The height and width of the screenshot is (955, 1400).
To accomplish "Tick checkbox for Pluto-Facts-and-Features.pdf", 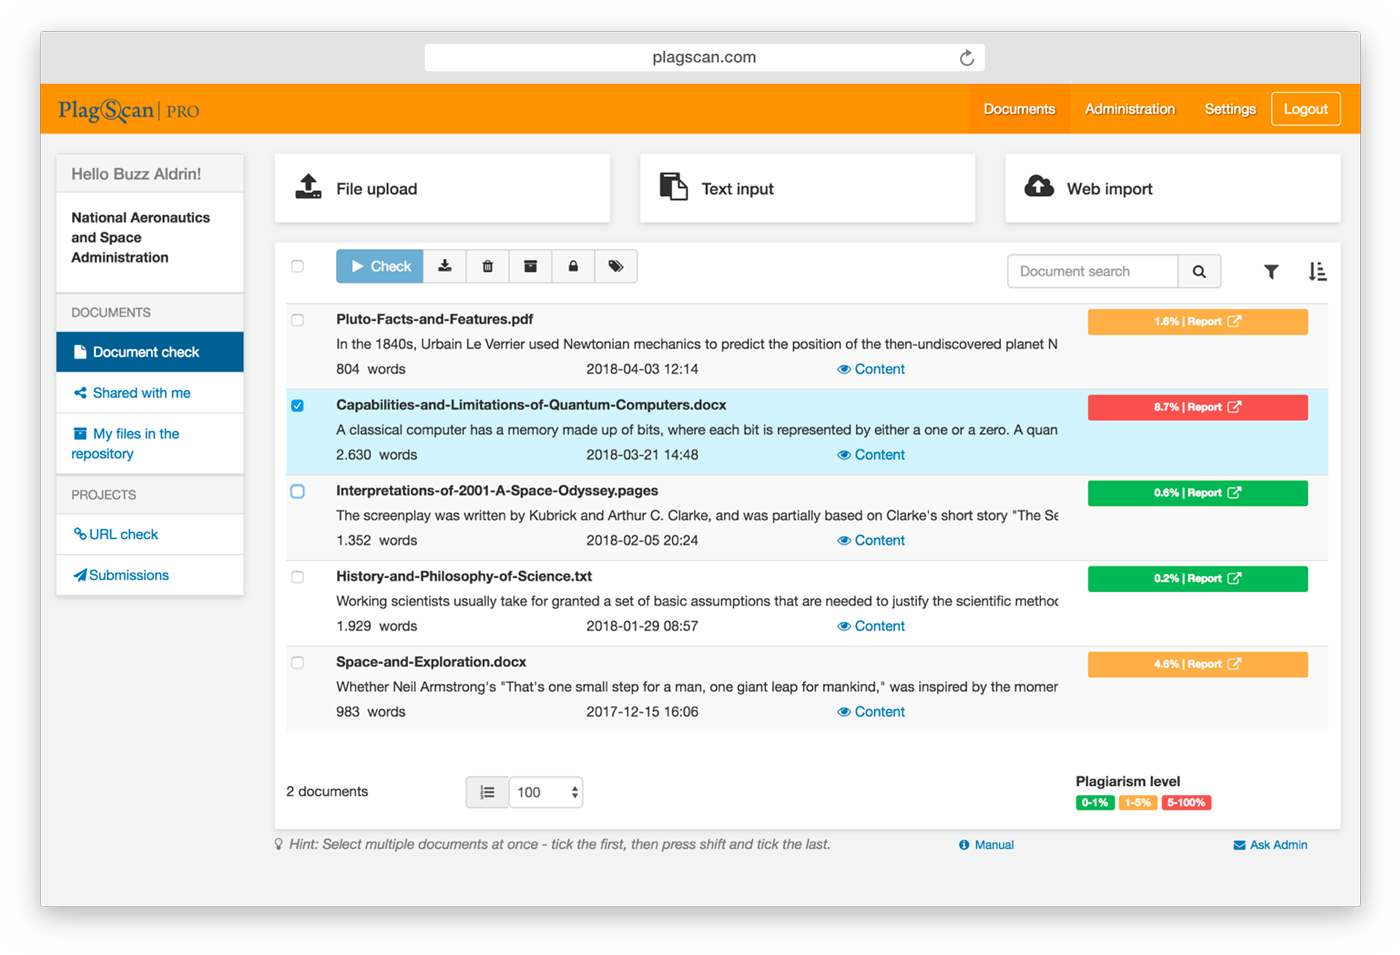I will [x=298, y=320].
